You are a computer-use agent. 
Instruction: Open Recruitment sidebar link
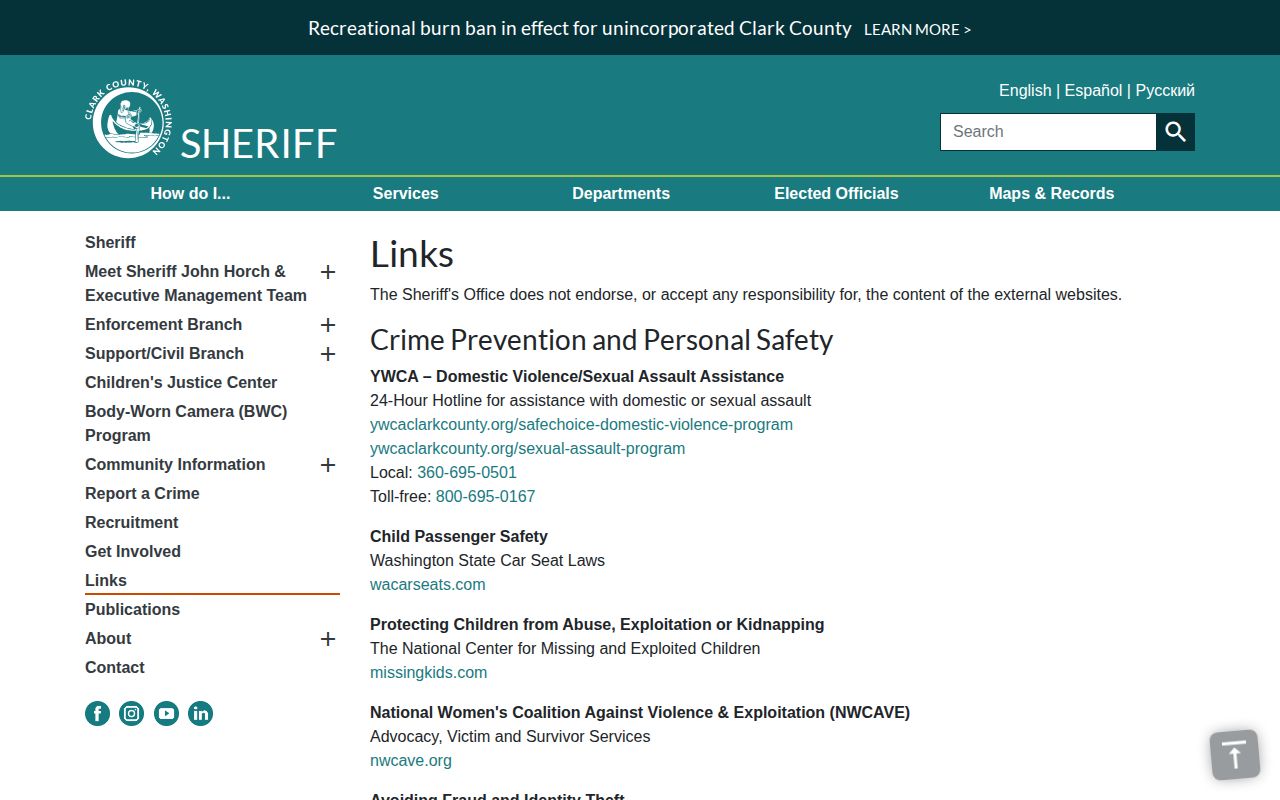pyautogui.click(x=131, y=522)
